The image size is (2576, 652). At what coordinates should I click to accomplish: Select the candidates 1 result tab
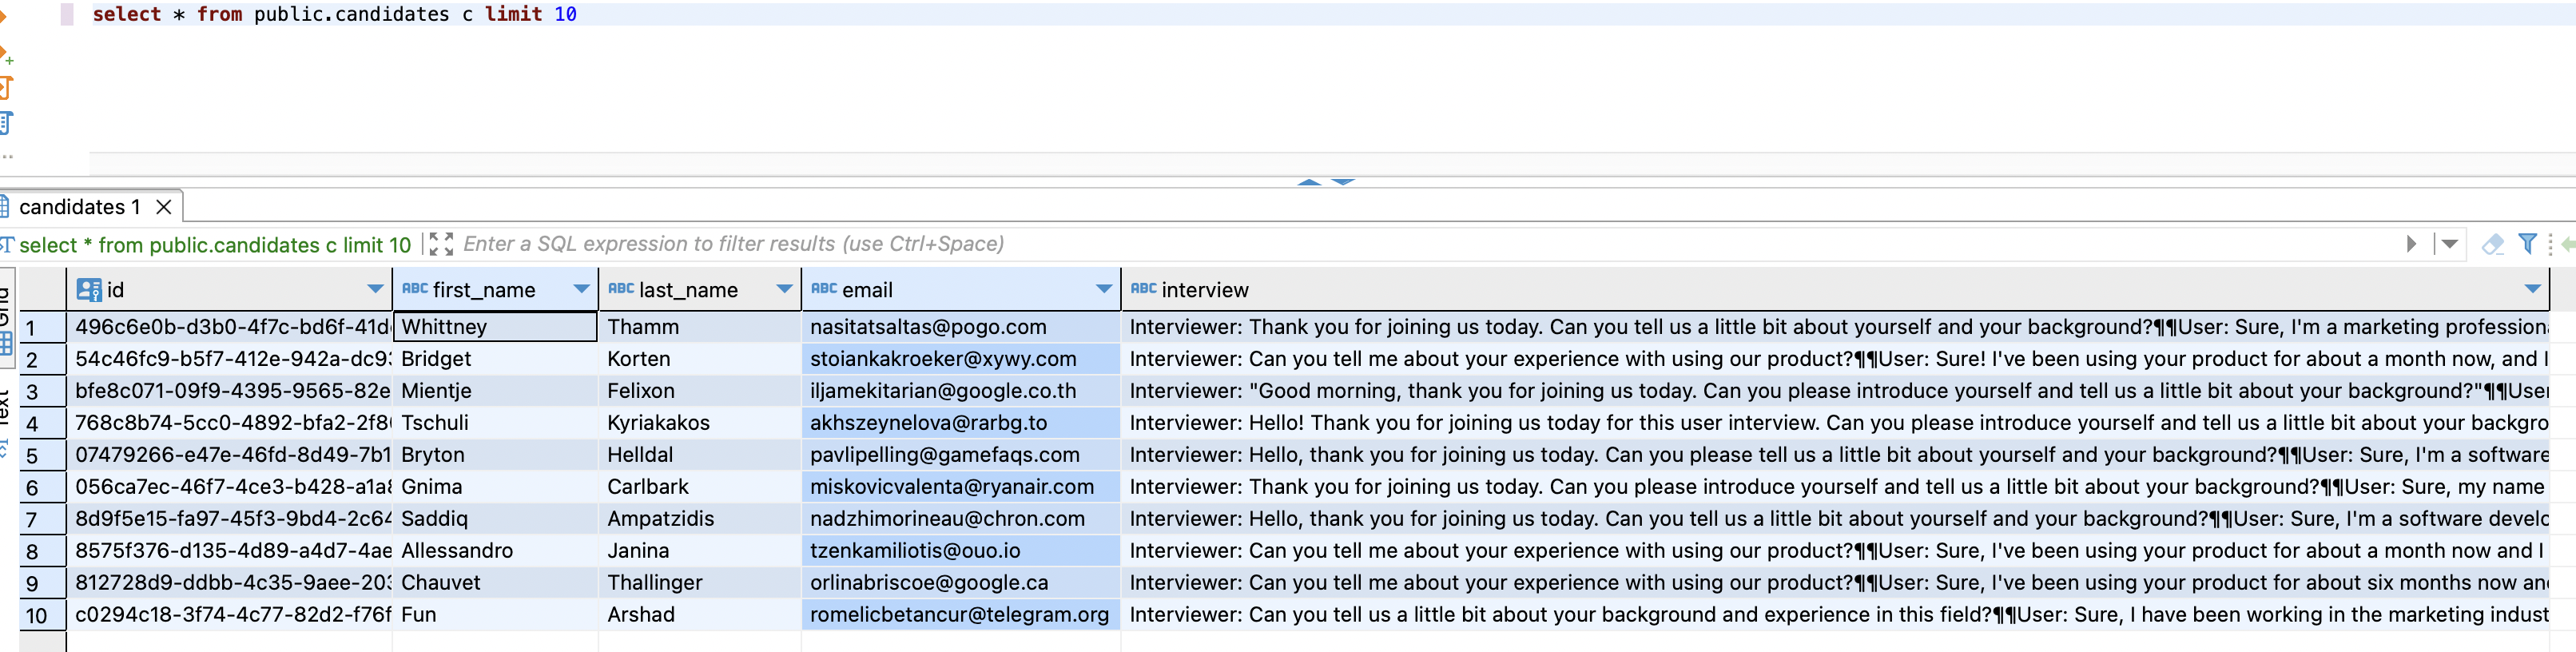[x=80, y=207]
